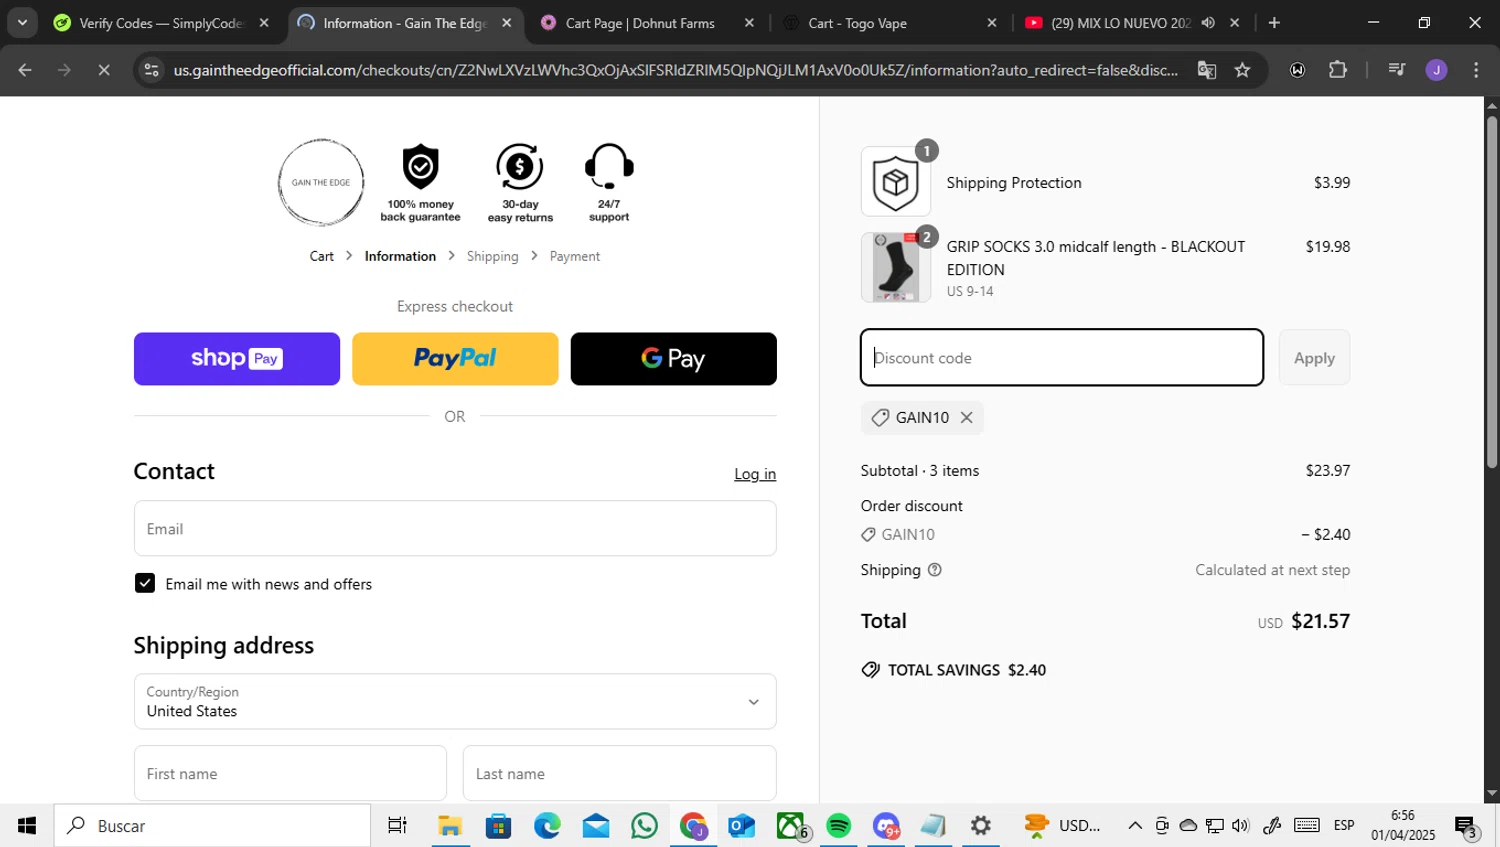This screenshot has height=847, width=1500.
Task: Click the shipping info question mark icon
Action: click(935, 570)
